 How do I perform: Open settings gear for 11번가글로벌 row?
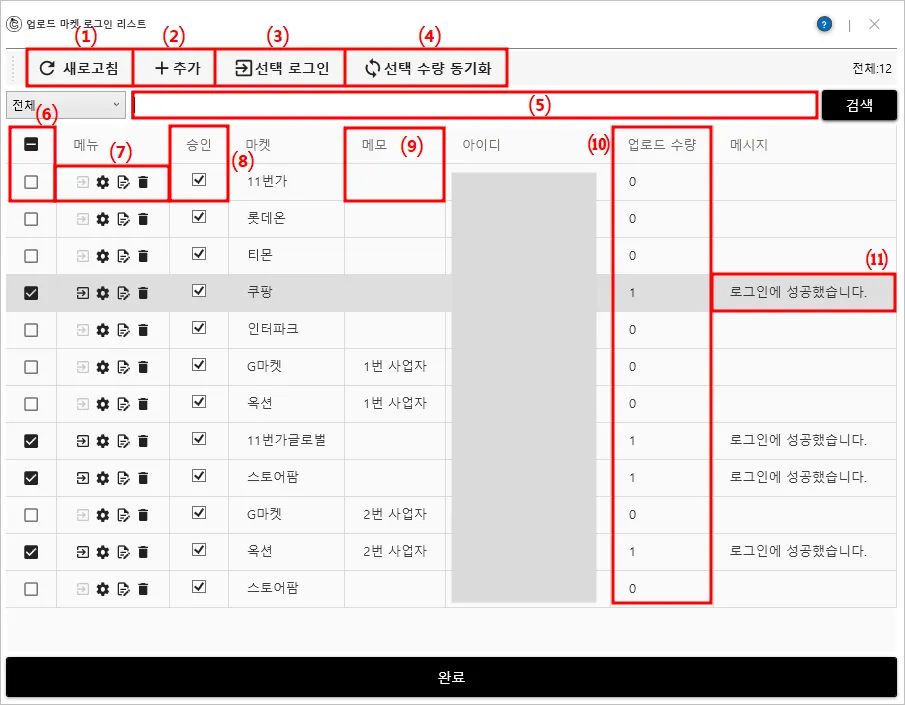103,441
